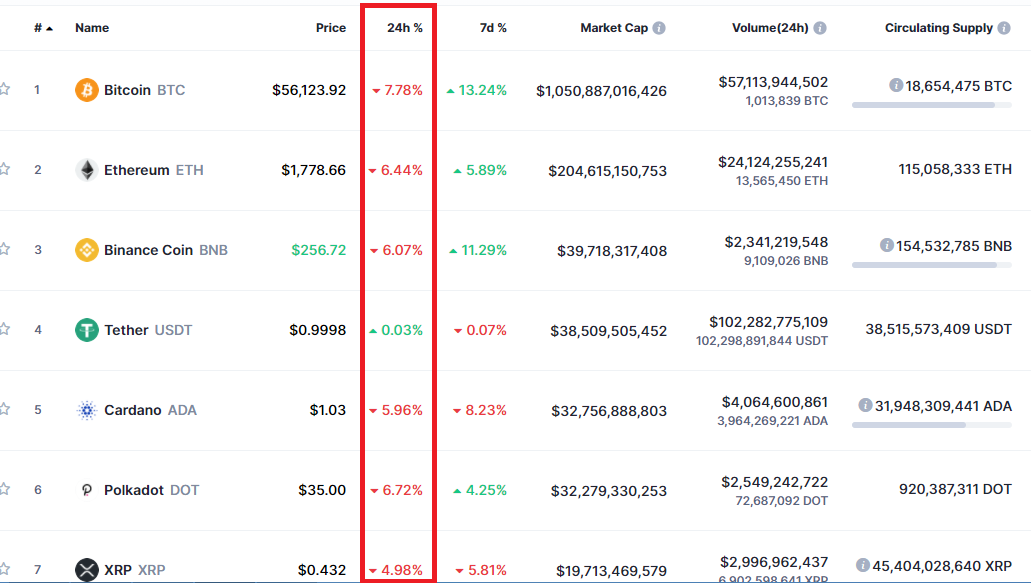This screenshot has width=1031, height=583.
Task: Sort the table by 24h % column
Action: tap(404, 28)
